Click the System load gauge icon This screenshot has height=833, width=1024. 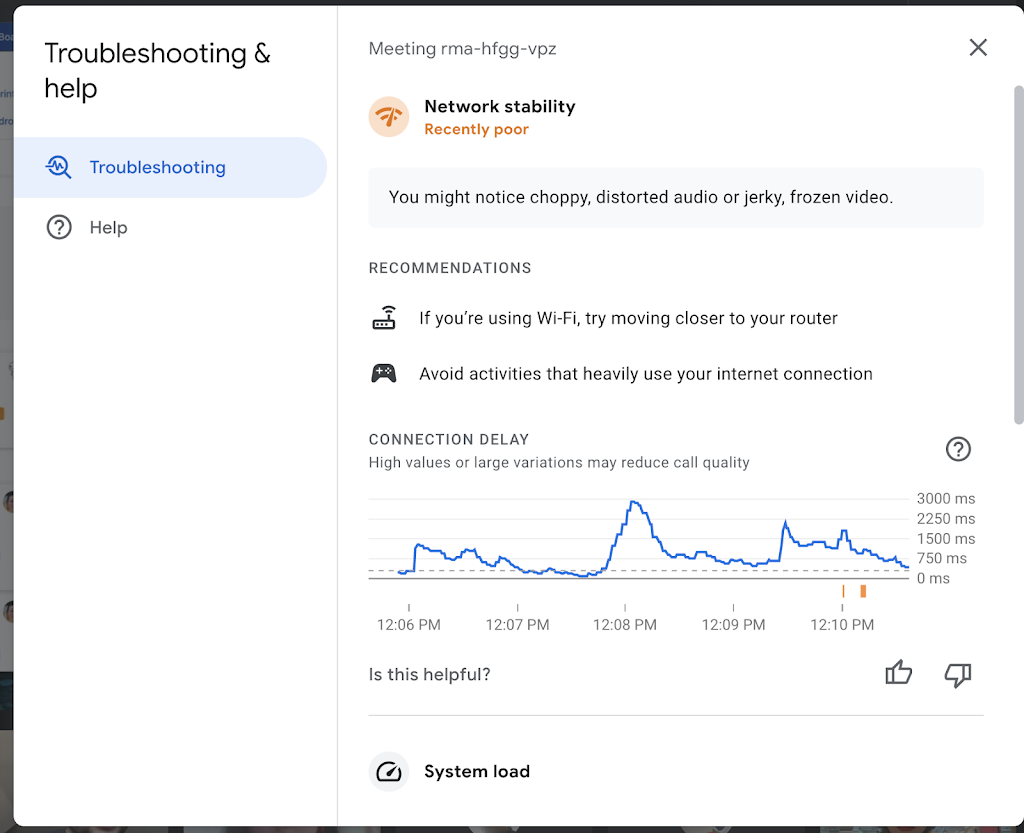389,772
